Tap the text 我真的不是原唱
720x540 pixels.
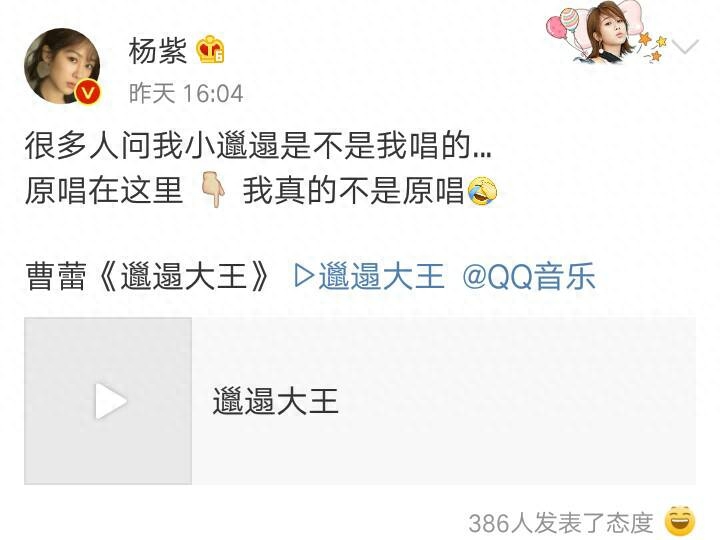[354, 191]
